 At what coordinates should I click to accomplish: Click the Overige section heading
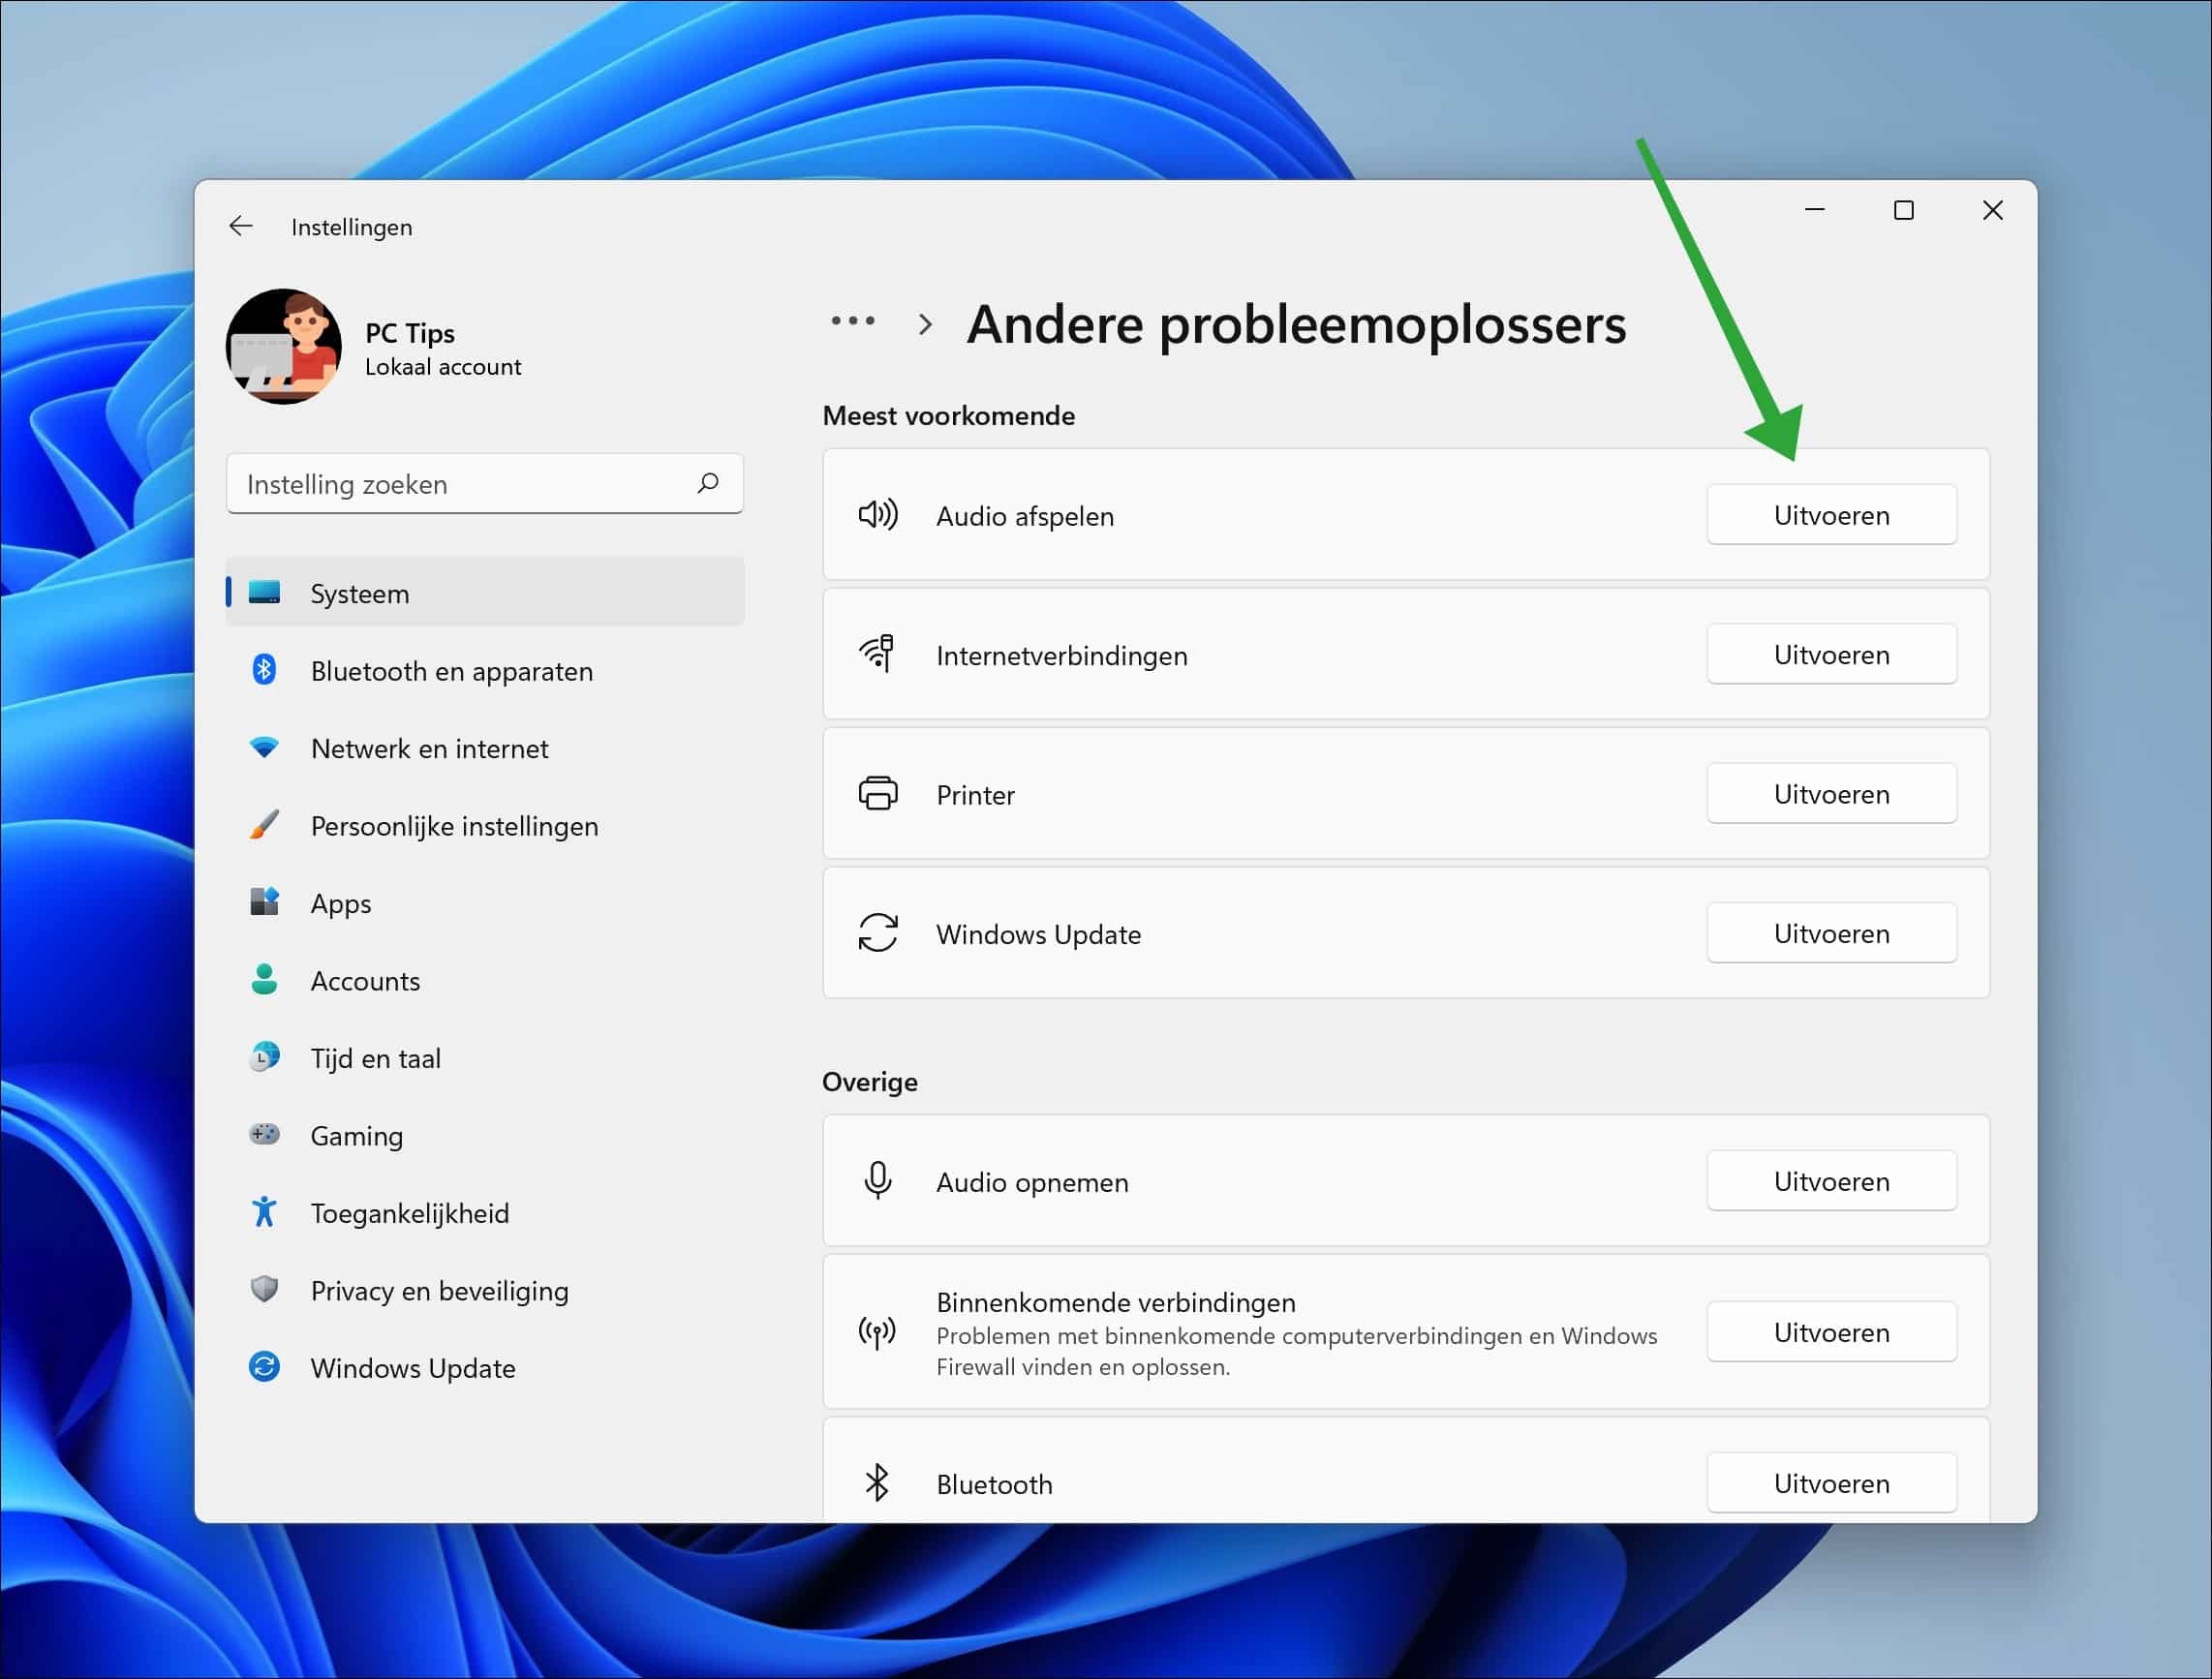pyautogui.click(x=869, y=1082)
